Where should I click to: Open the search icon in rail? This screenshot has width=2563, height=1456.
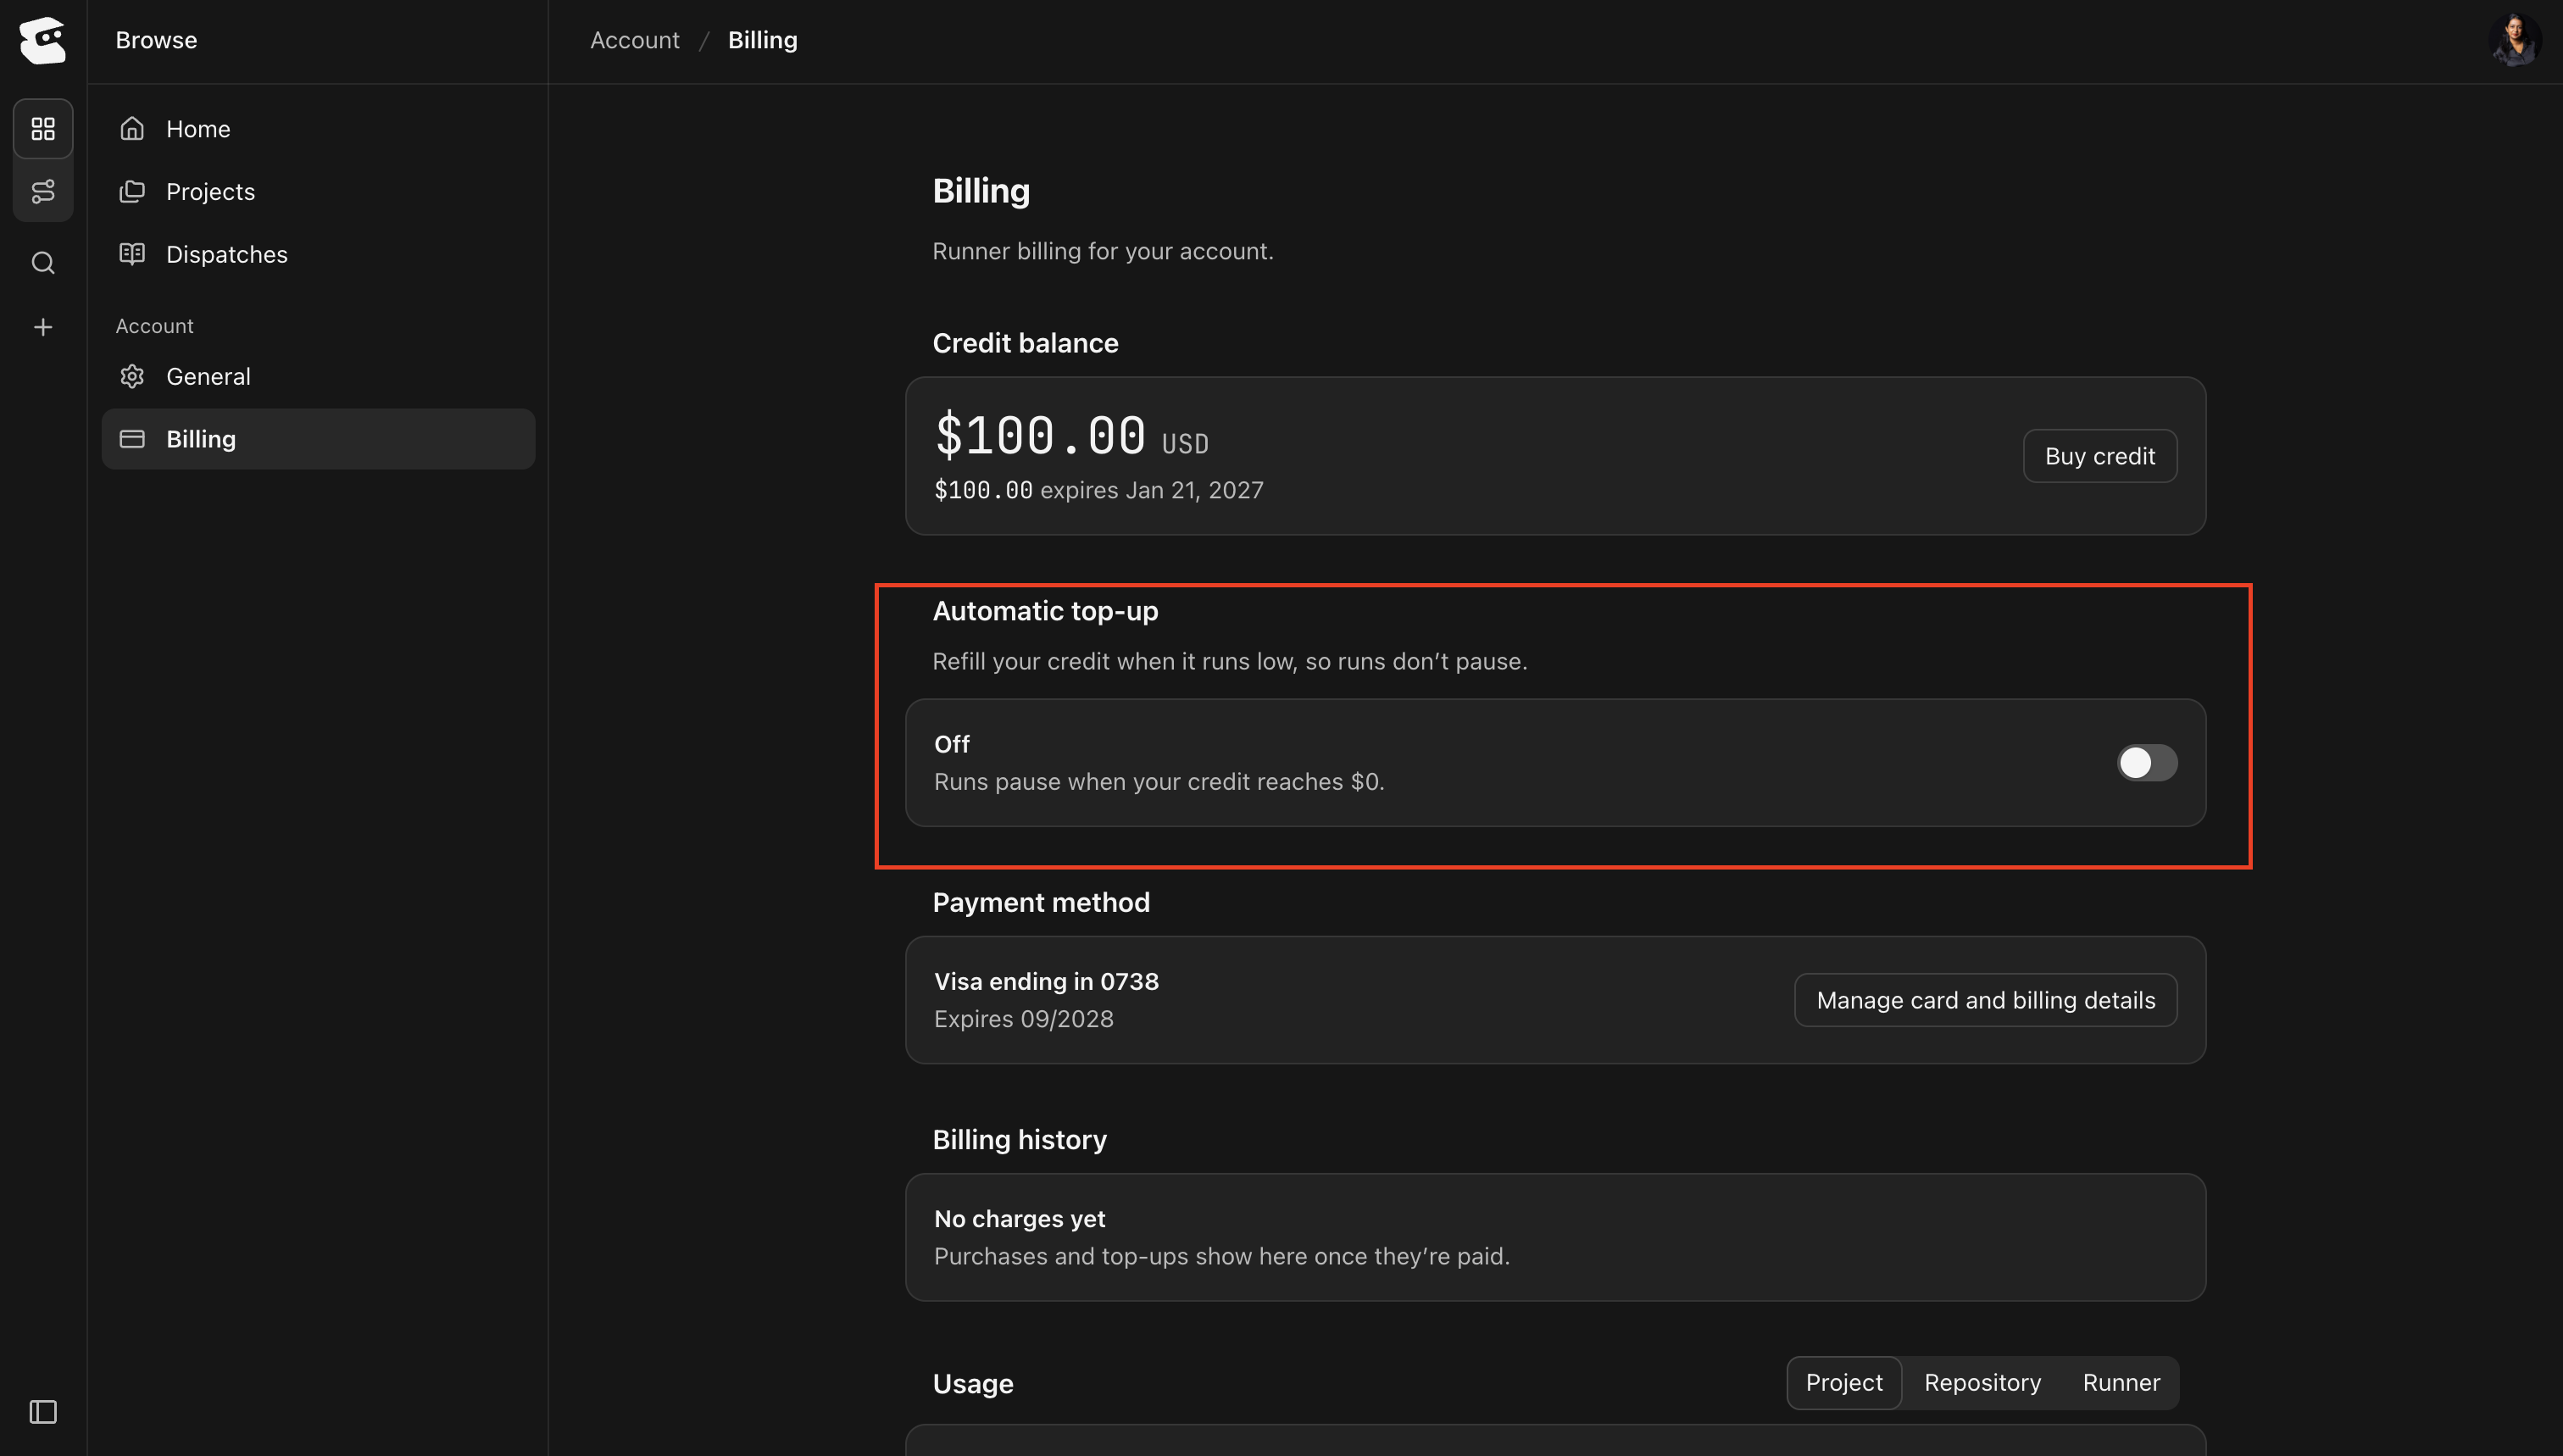(x=43, y=263)
